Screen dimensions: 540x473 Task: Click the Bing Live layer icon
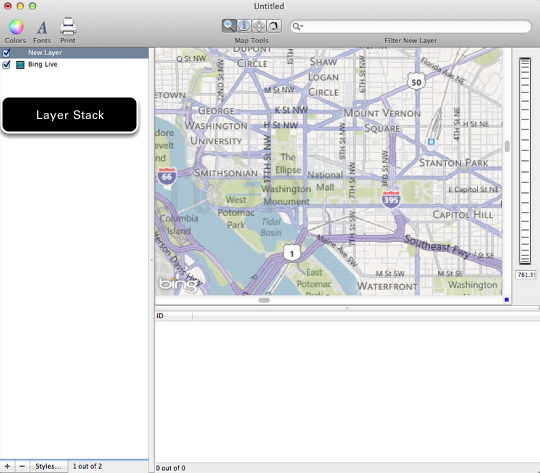point(20,64)
